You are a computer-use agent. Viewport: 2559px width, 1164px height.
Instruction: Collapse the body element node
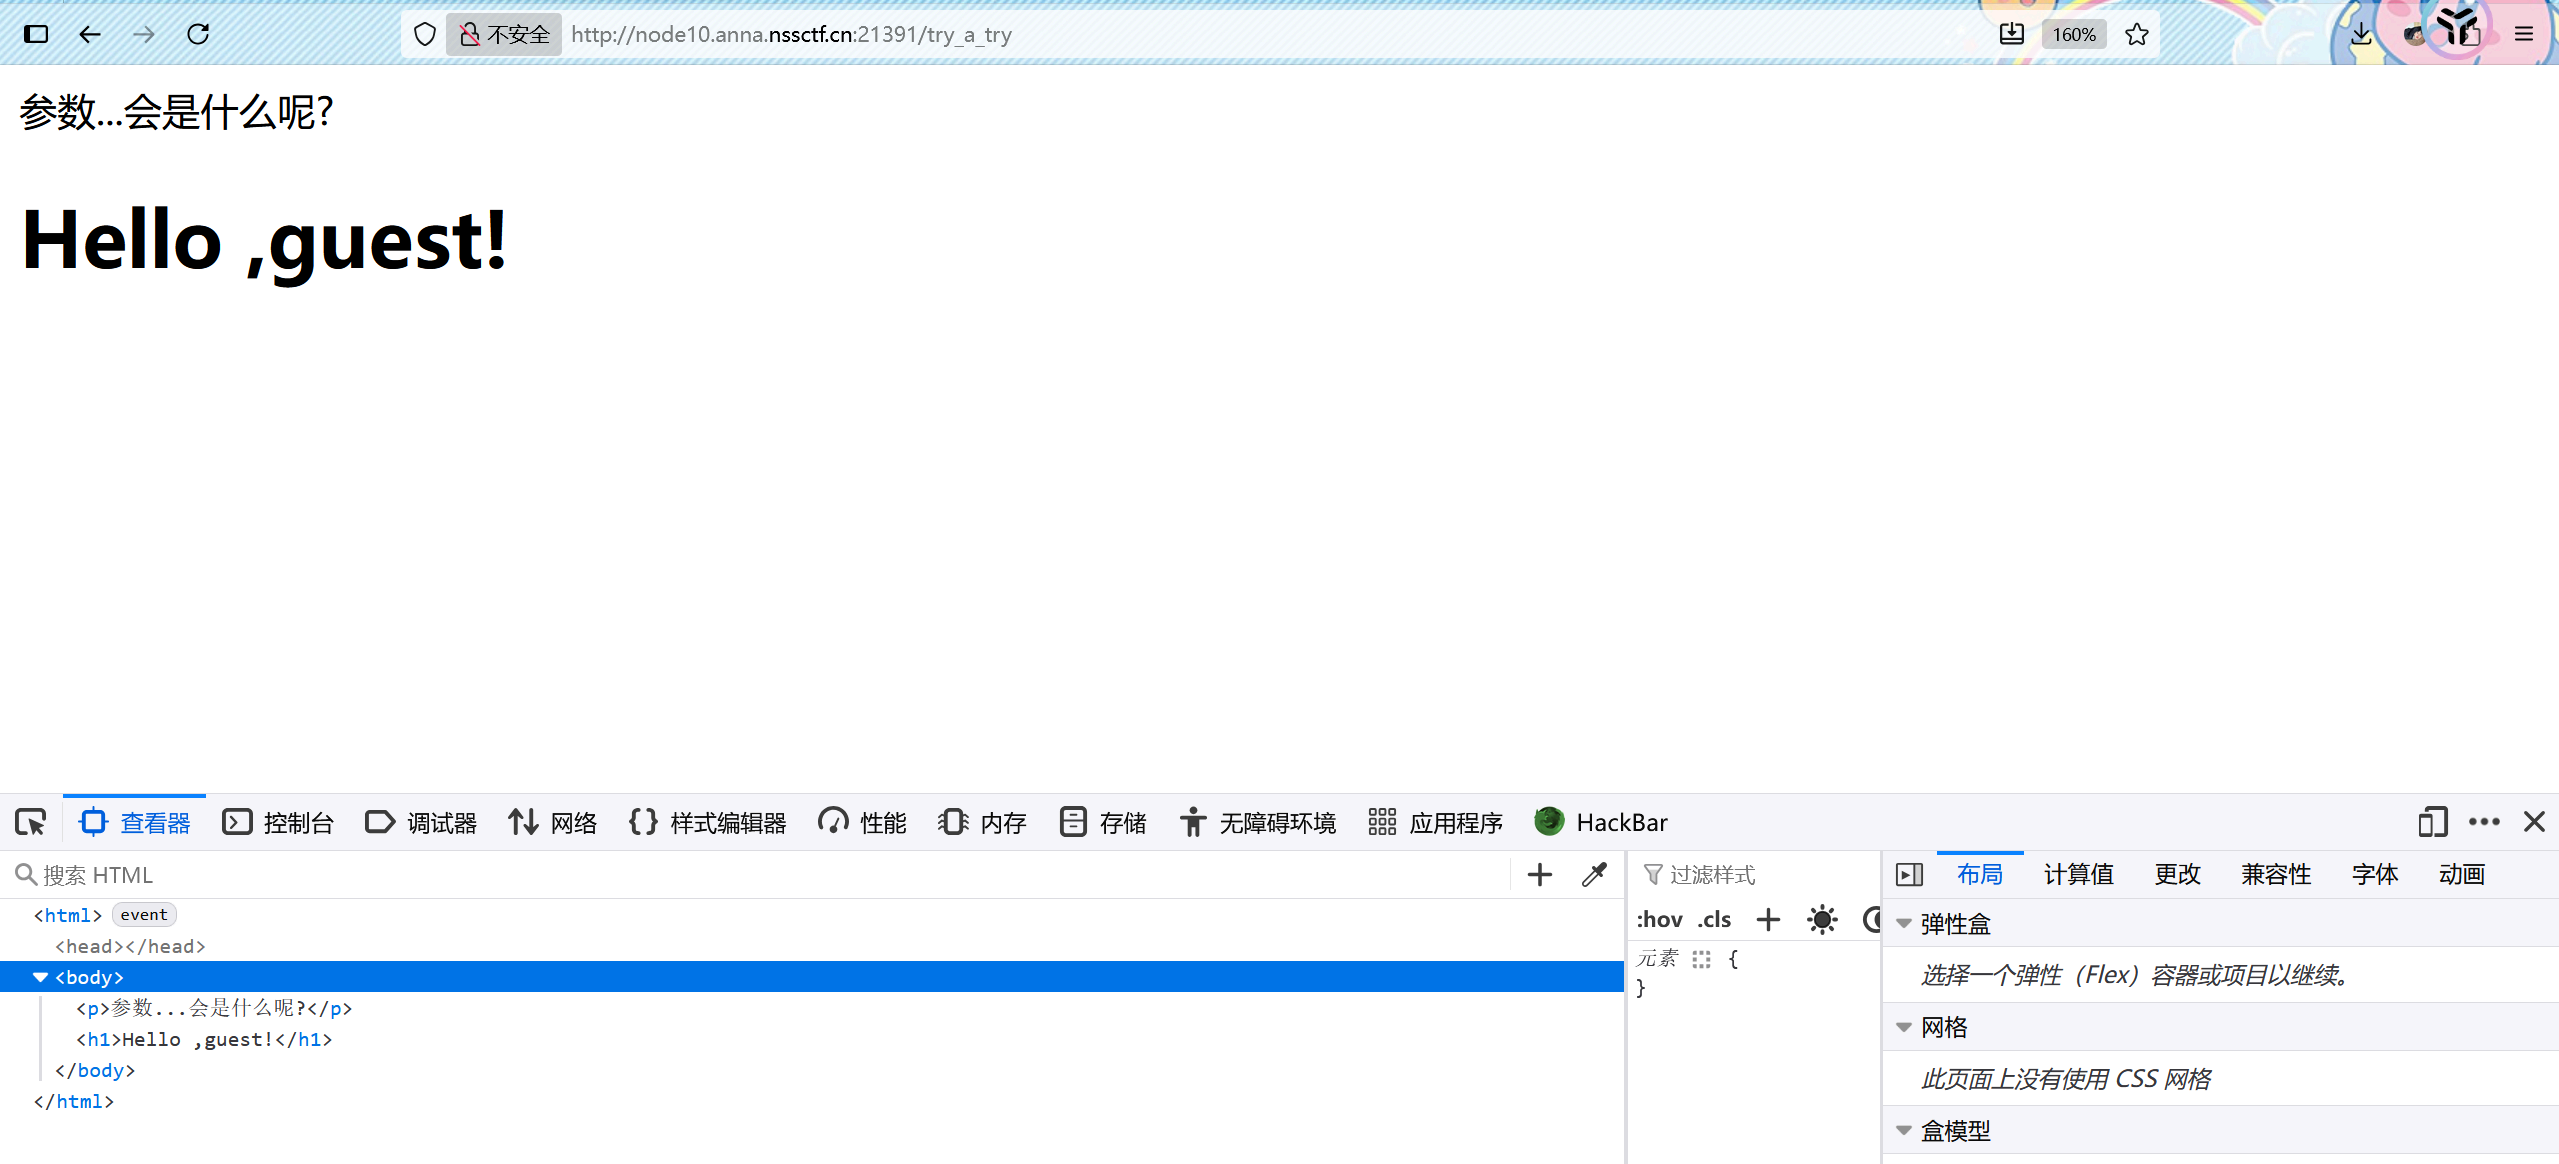point(41,977)
